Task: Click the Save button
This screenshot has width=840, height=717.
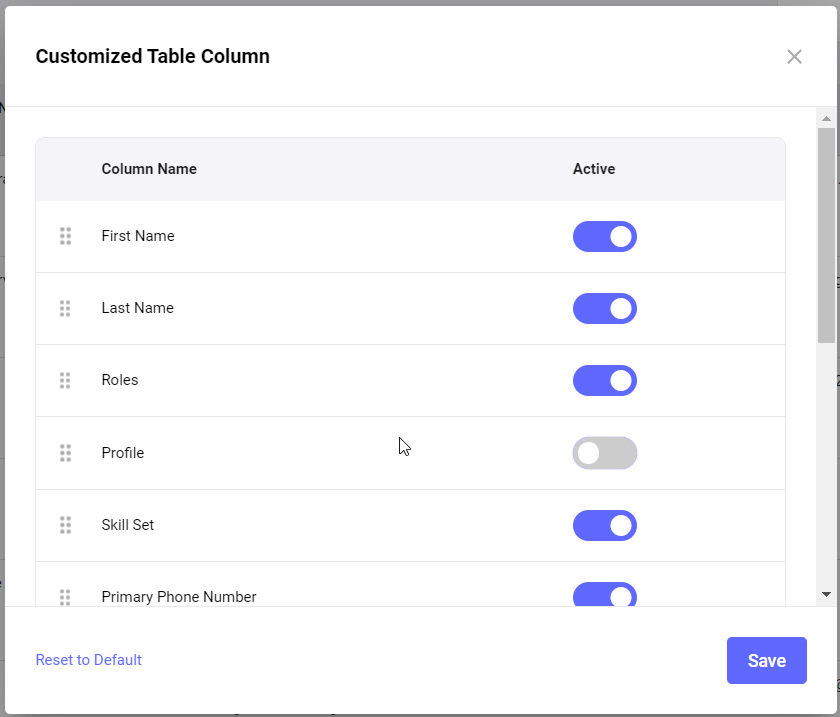Action: (767, 660)
